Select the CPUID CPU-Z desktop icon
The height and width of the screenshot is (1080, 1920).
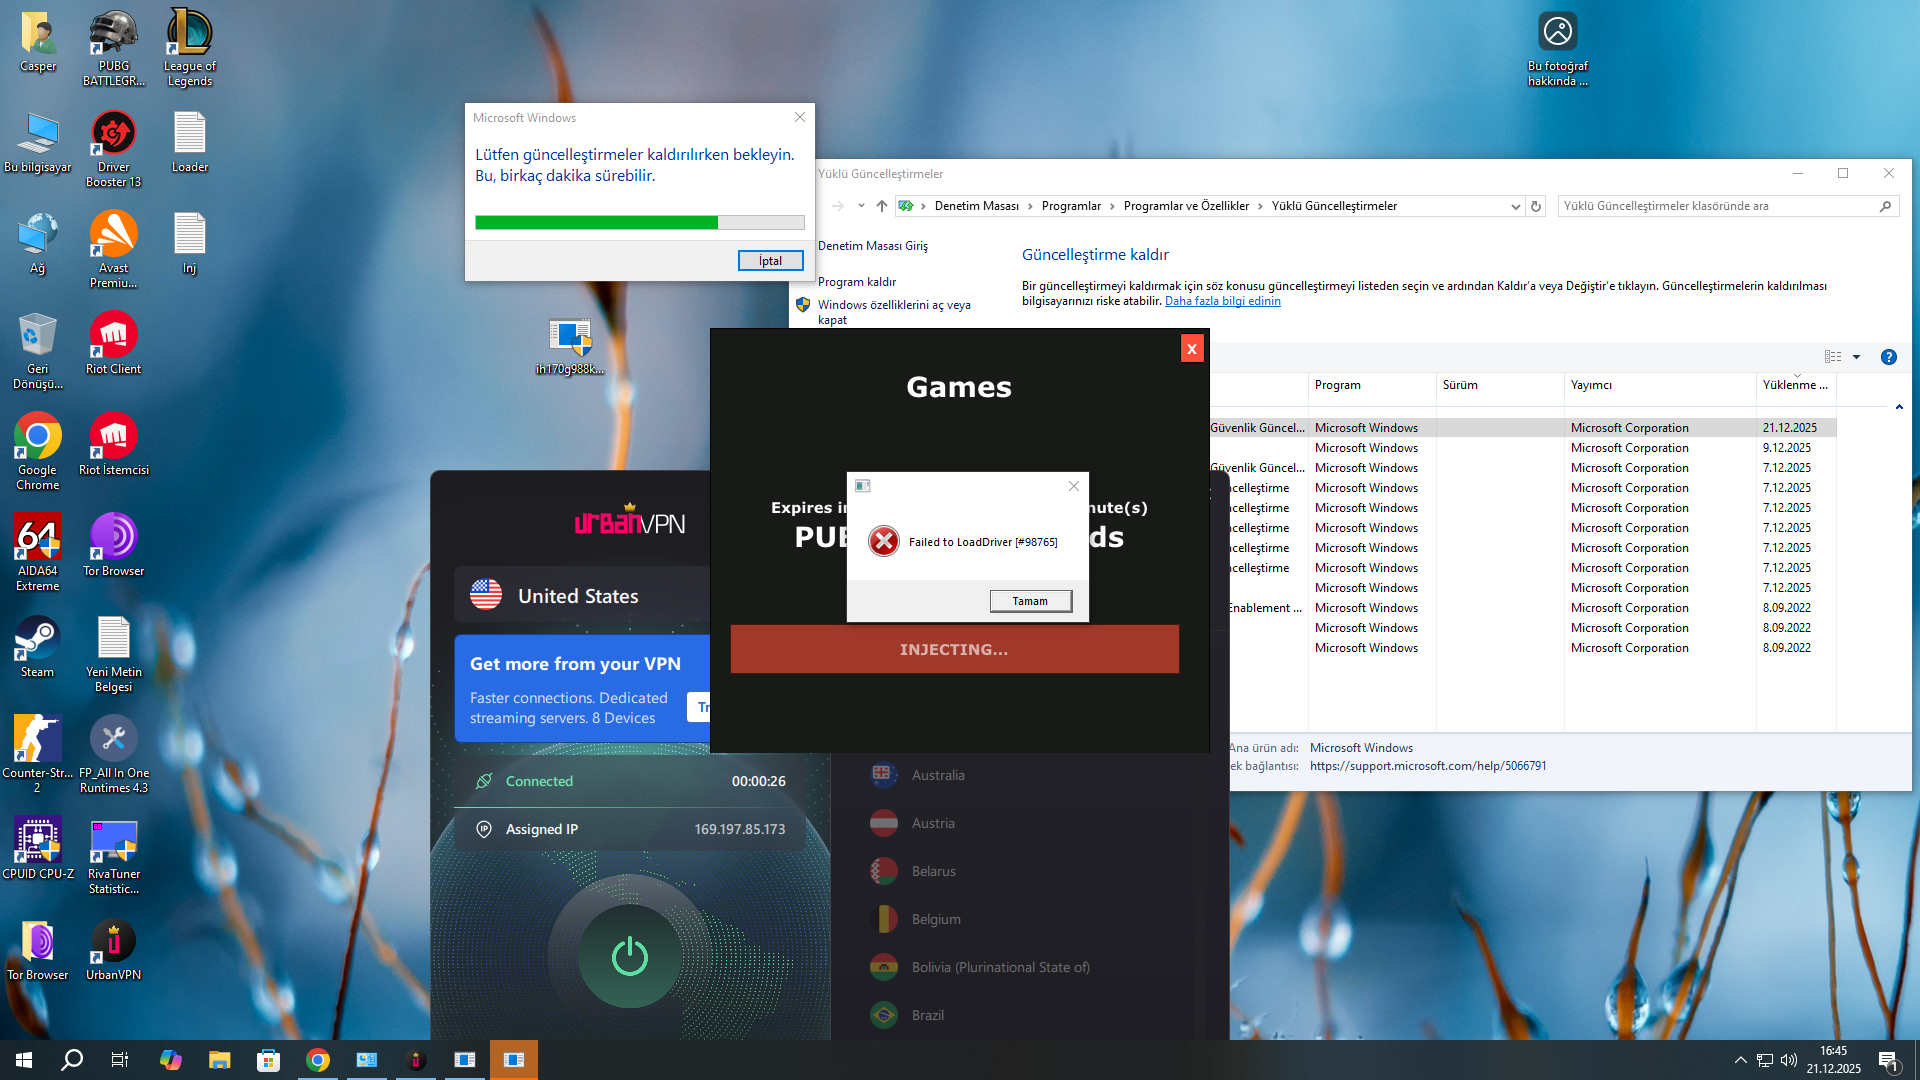pos(38,849)
